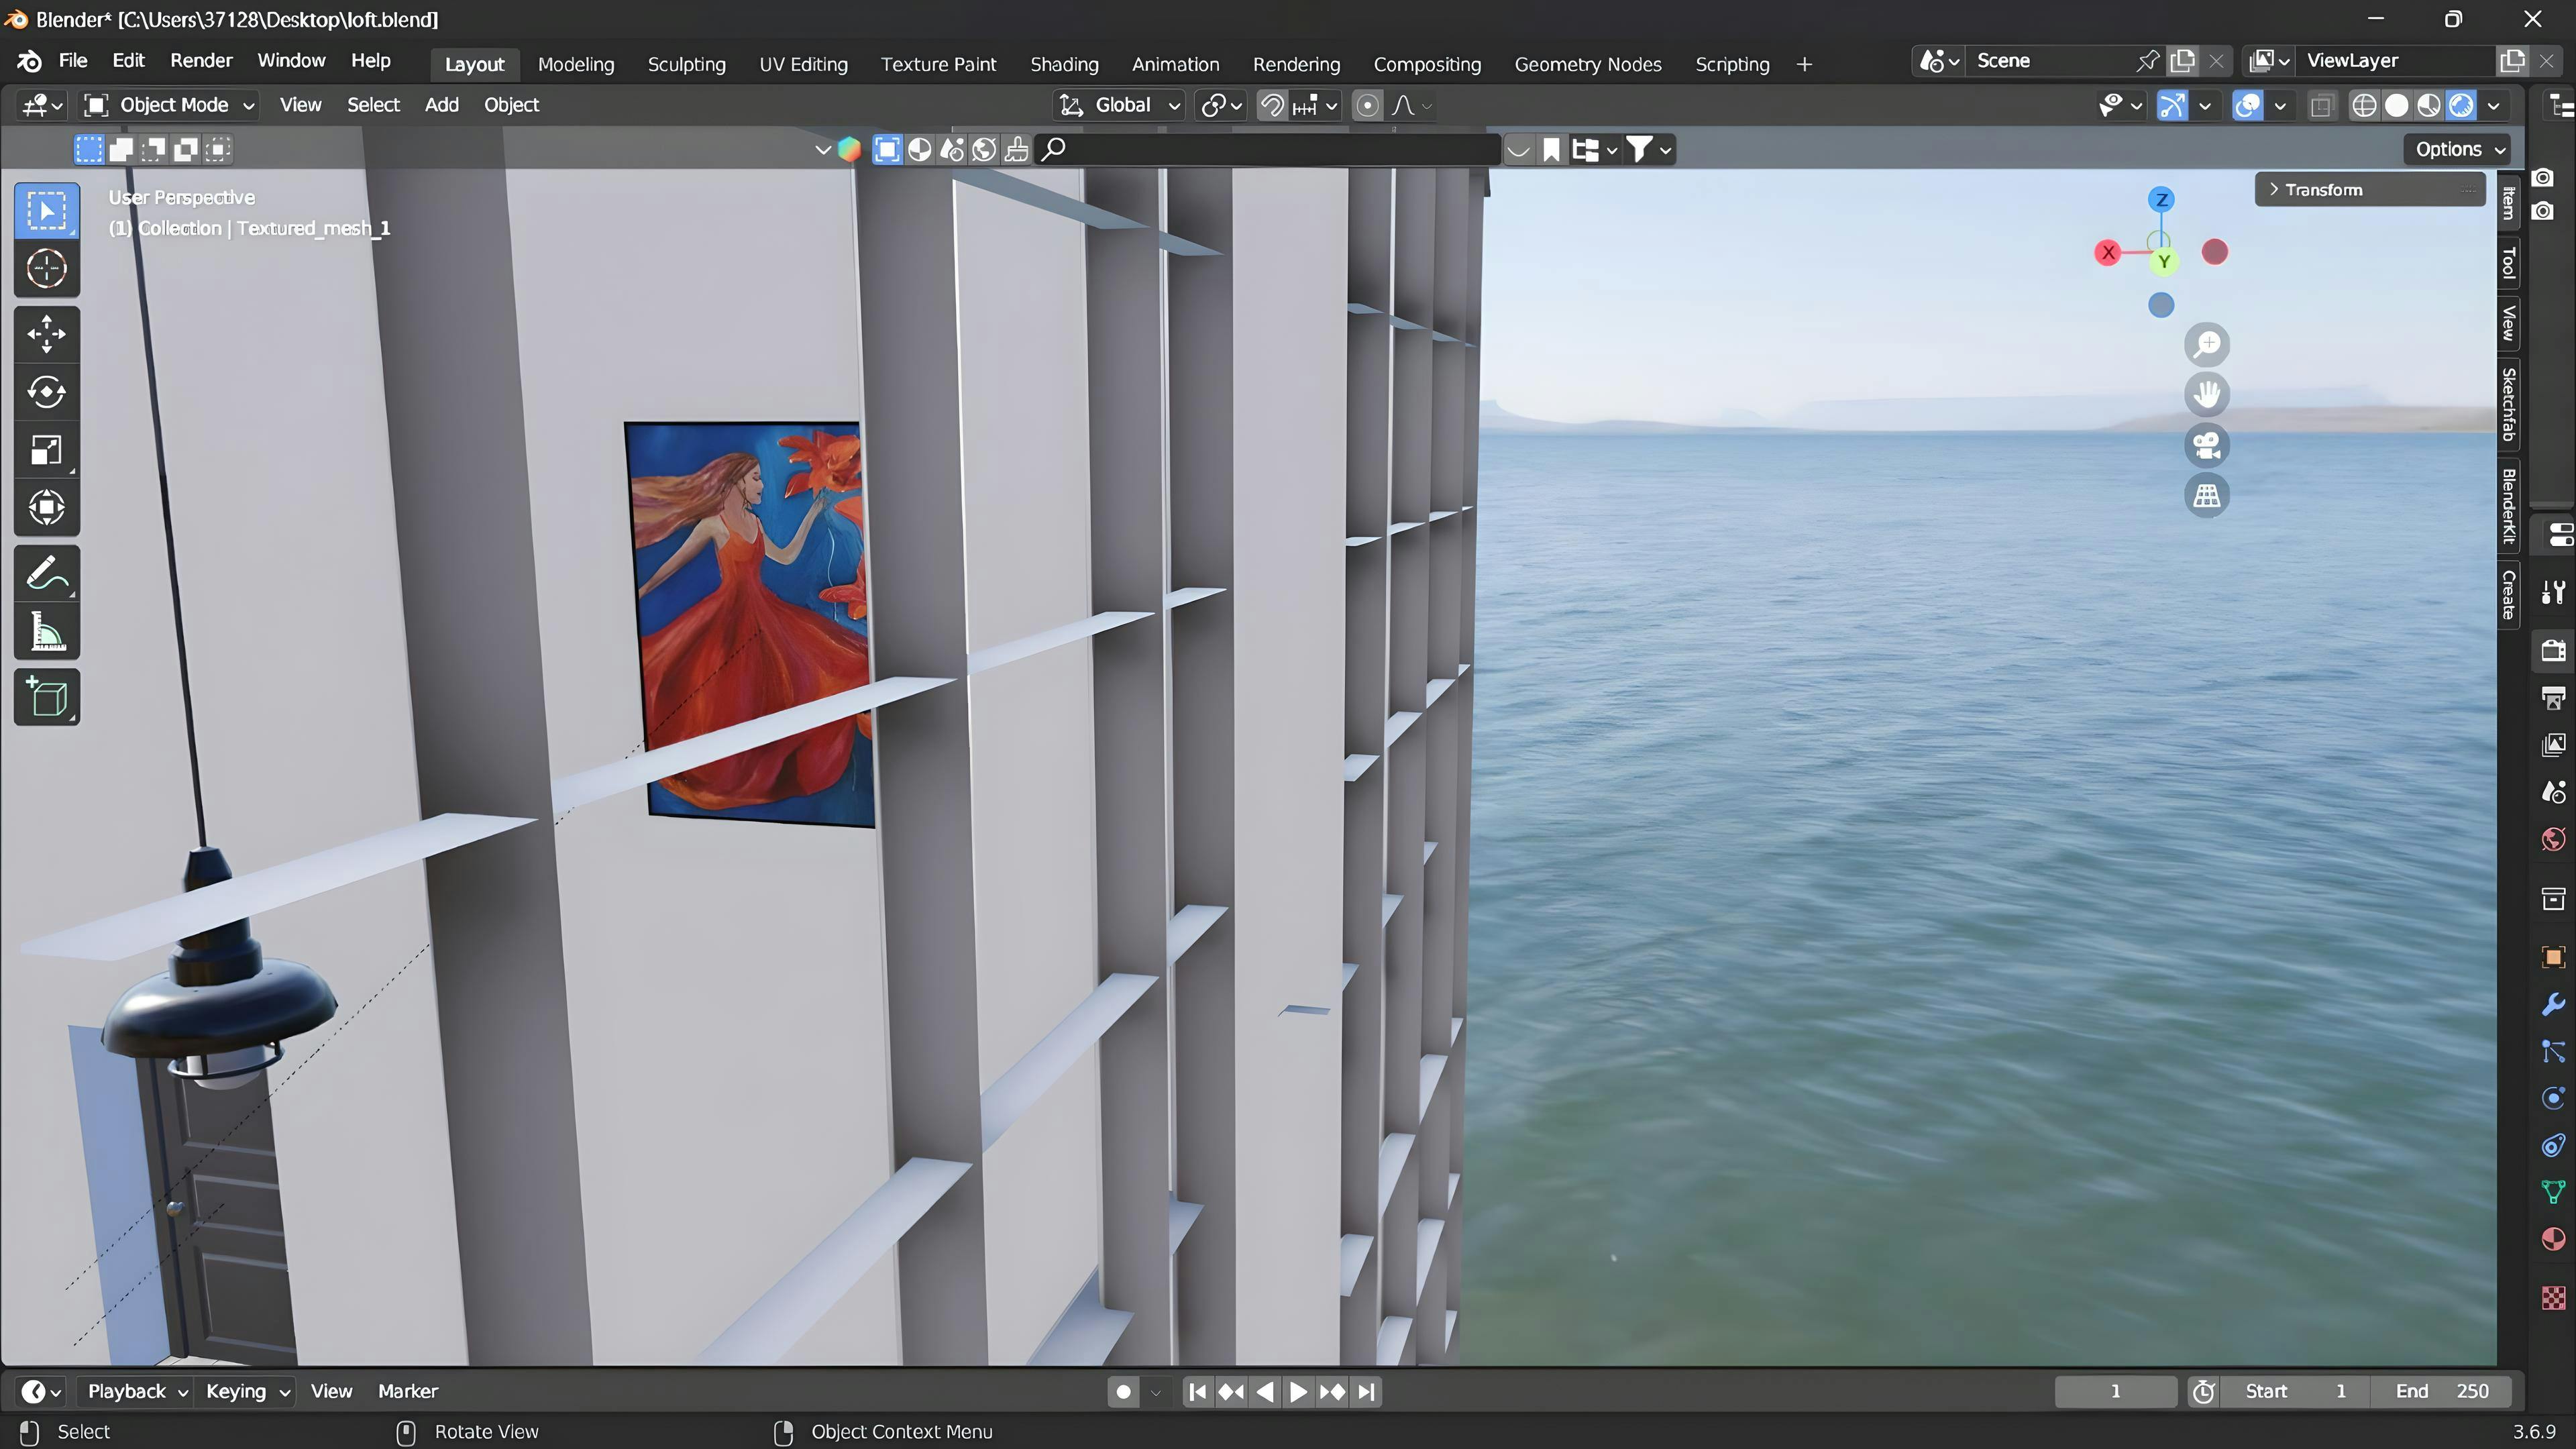Open Texture properties checker tab

coord(2553,1298)
